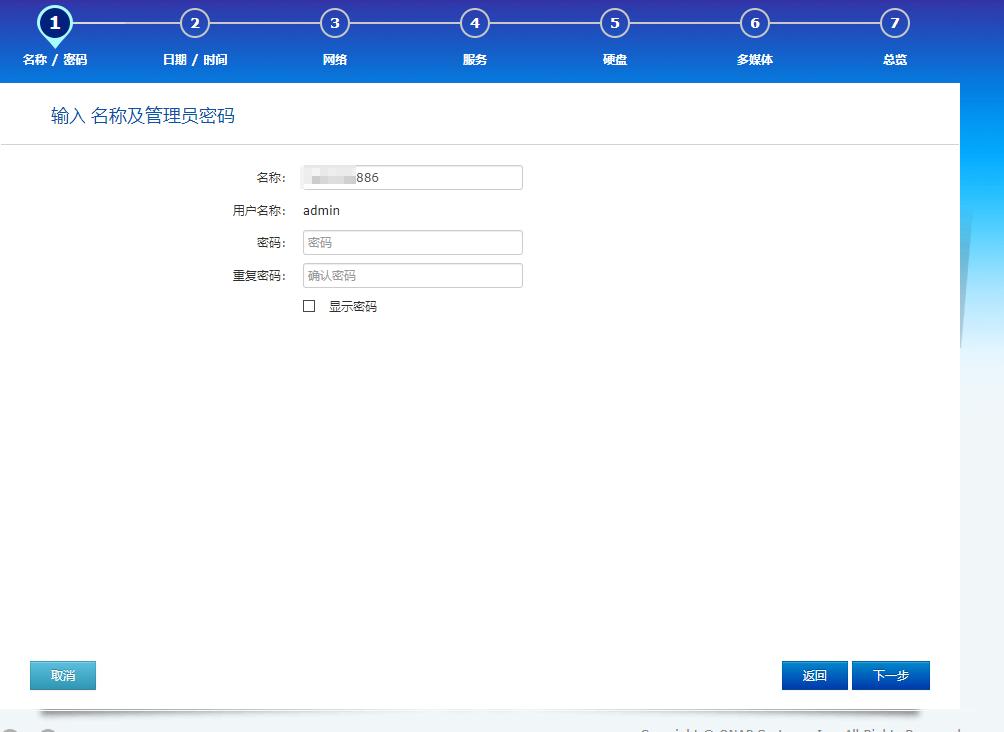1004x732 pixels.
Task: Click the 重复密码 confirm password field
Action: (412, 275)
